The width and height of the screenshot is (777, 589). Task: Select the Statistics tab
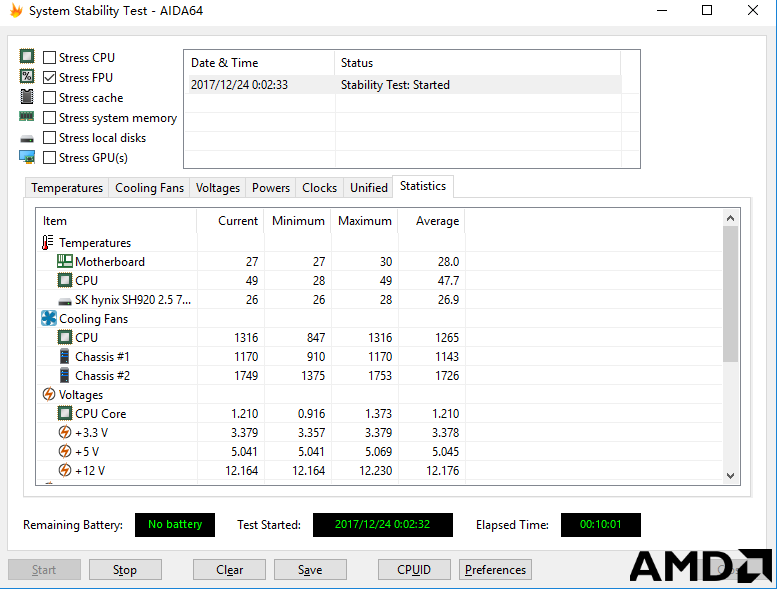click(x=423, y=186)
